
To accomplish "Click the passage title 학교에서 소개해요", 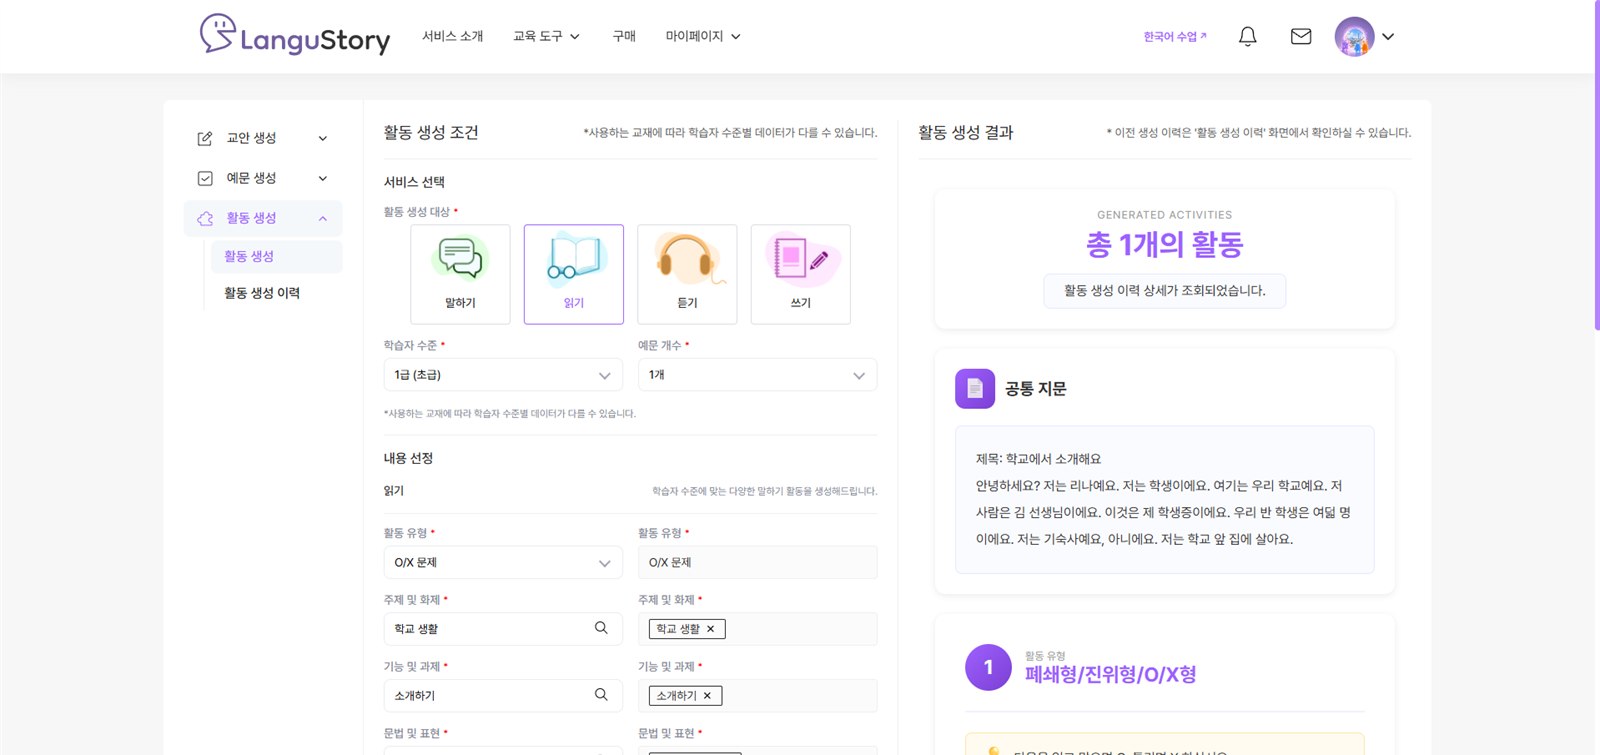I will pyautogui.click(x=1038, y=459).
